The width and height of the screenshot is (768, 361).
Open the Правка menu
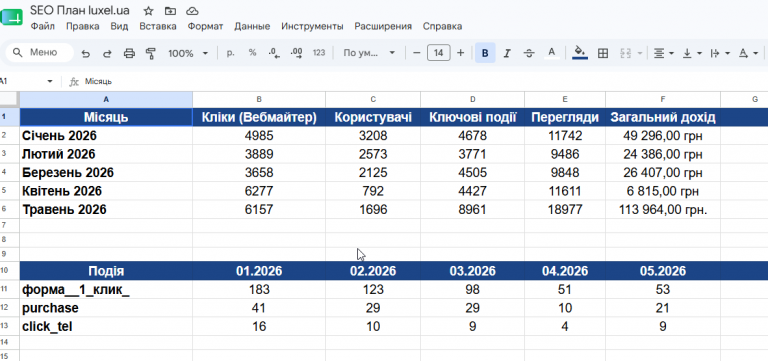point(82,26)
